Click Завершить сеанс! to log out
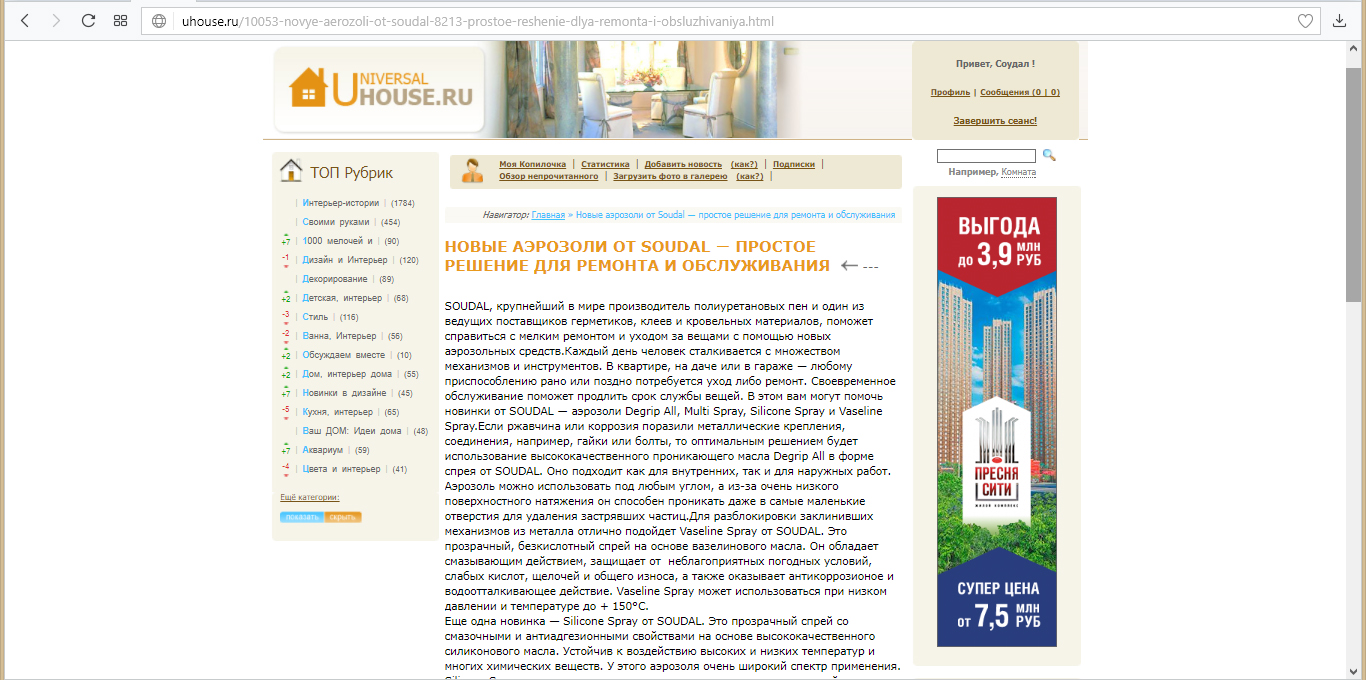The width and height of the screenshot is (1366, 680). coord(995,121)
